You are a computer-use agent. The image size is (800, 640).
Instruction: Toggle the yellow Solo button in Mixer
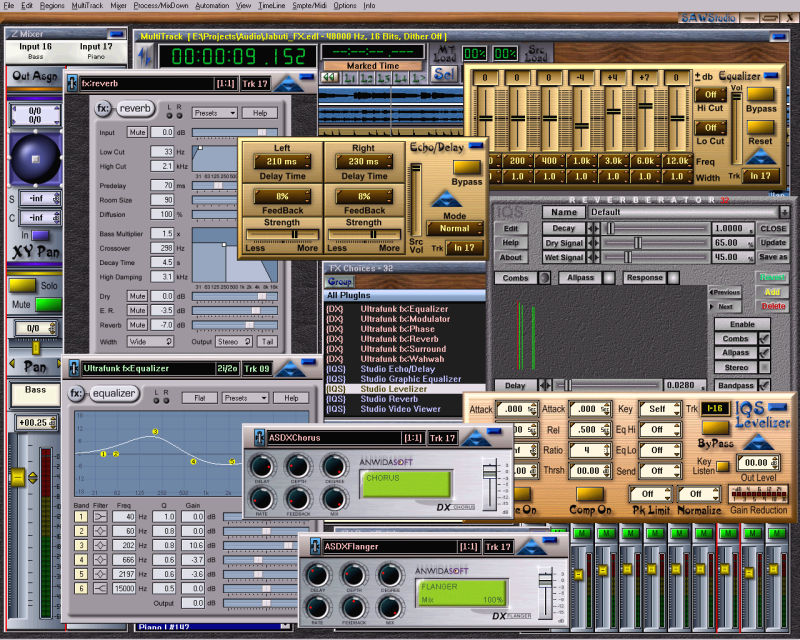pos(22,285)
